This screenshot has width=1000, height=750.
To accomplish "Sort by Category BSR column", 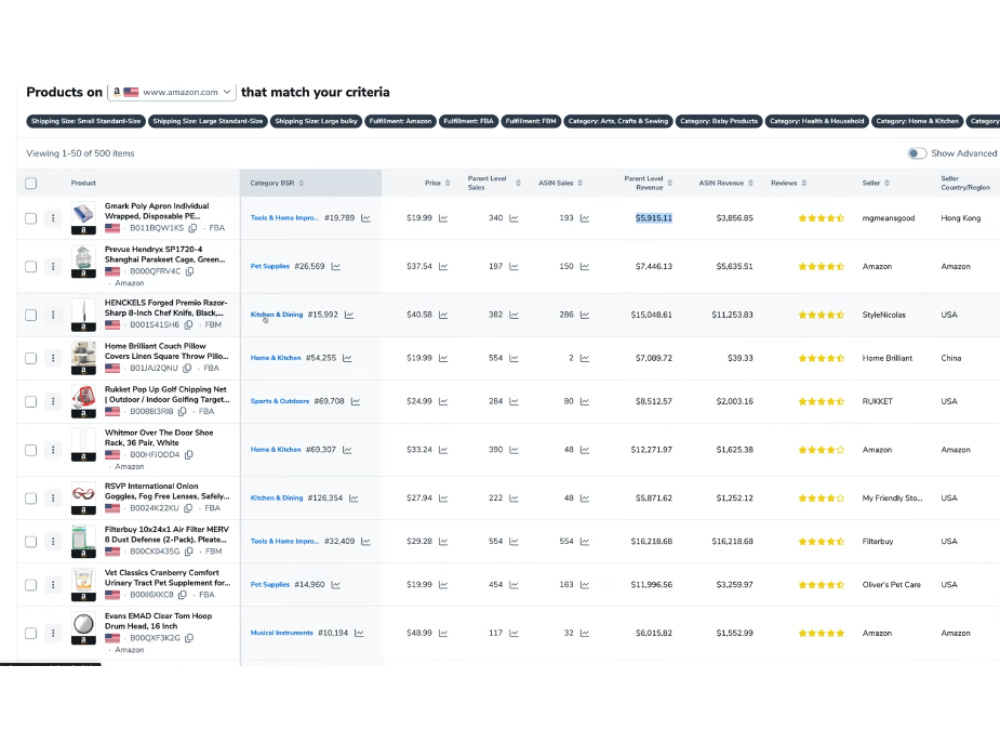I will (301, 184).
